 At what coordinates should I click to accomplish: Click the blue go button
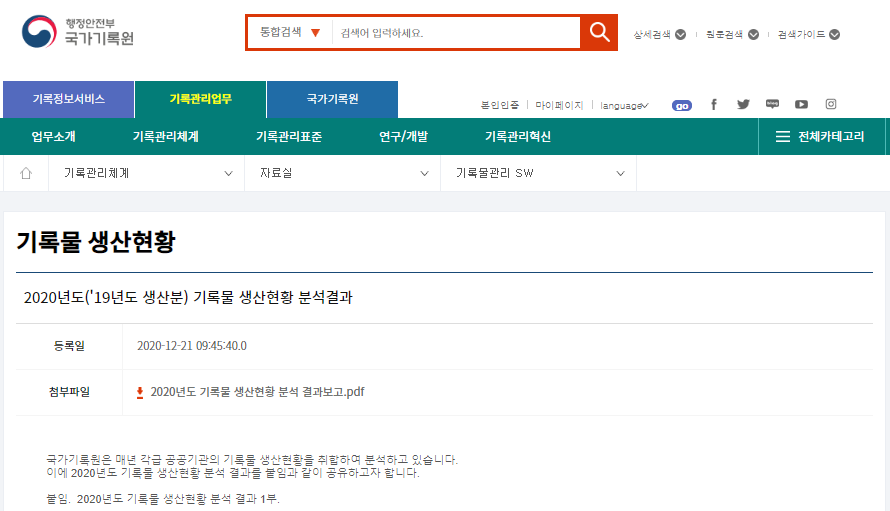coord(682,106)
